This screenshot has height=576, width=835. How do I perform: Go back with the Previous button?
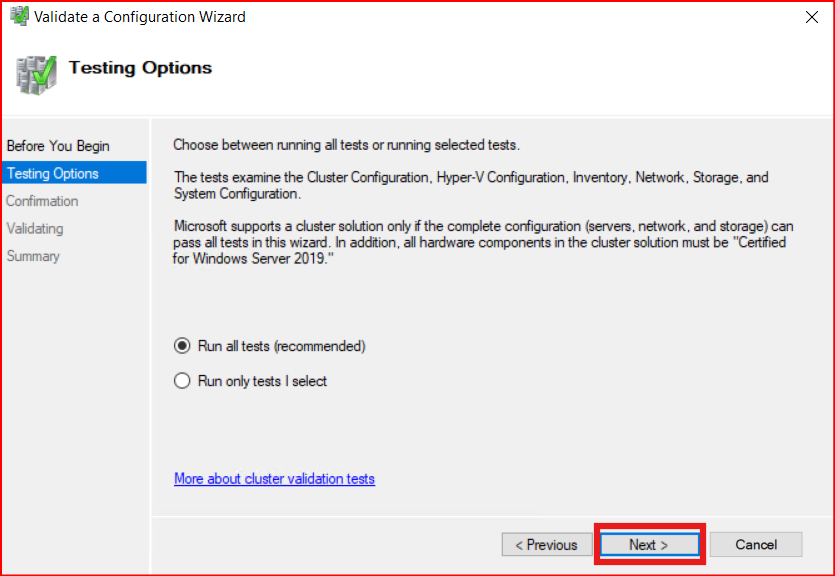coord(545,545)
